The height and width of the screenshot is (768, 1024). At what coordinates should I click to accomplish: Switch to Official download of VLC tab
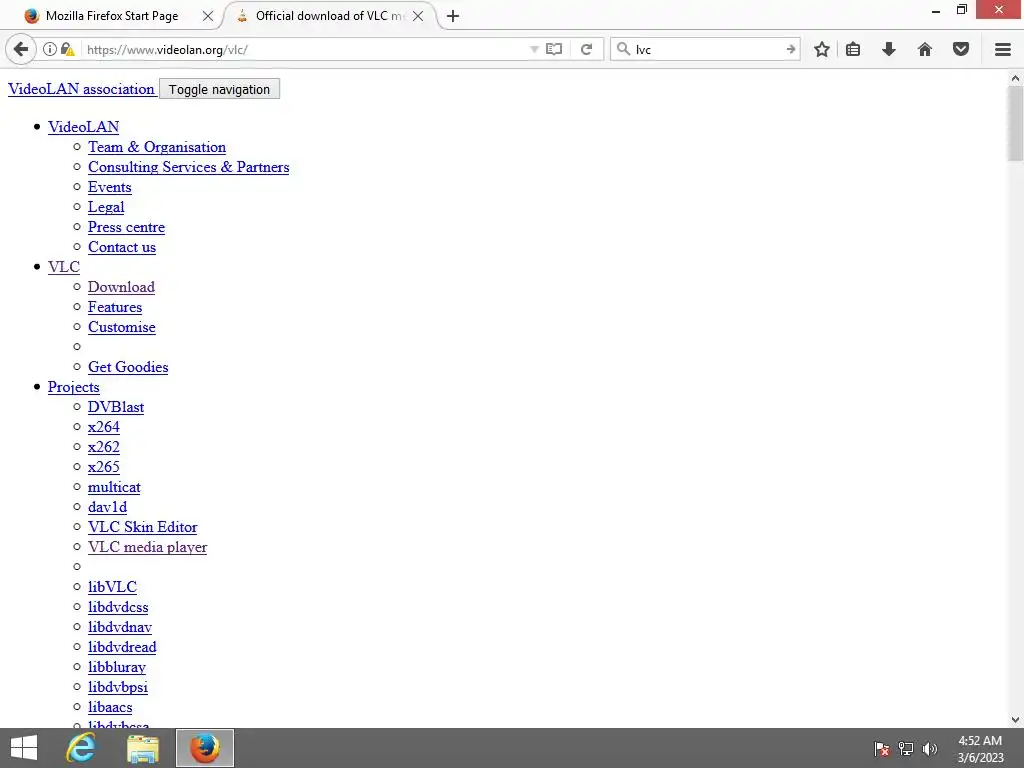(330, 16)
